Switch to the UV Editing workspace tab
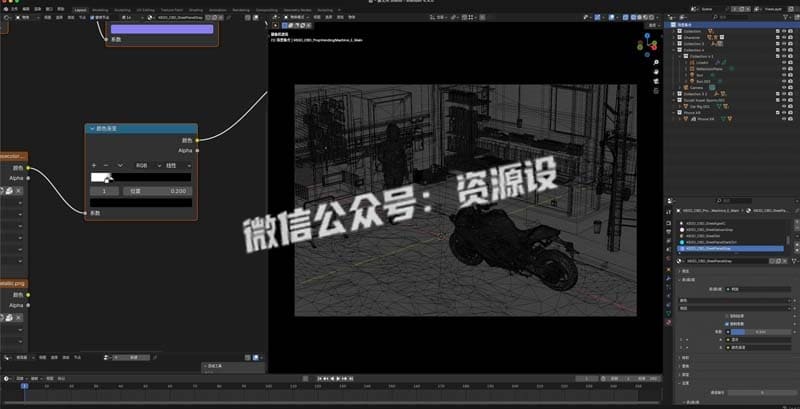 [145, 10]
